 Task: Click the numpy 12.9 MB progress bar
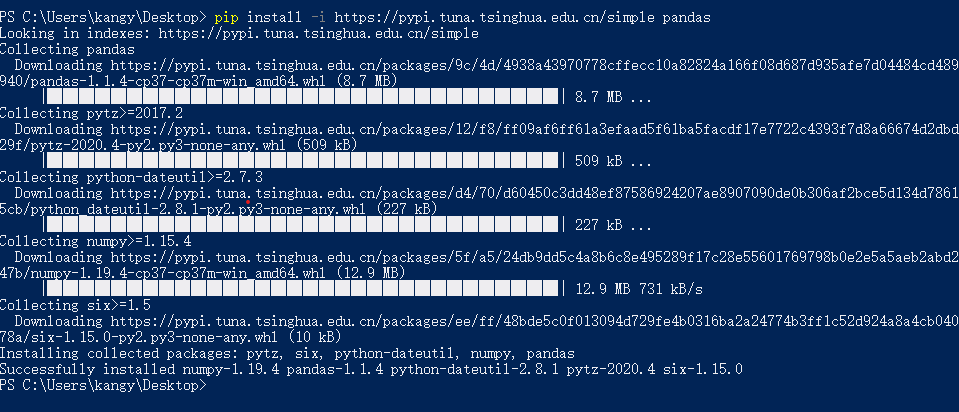coord(300,289)
